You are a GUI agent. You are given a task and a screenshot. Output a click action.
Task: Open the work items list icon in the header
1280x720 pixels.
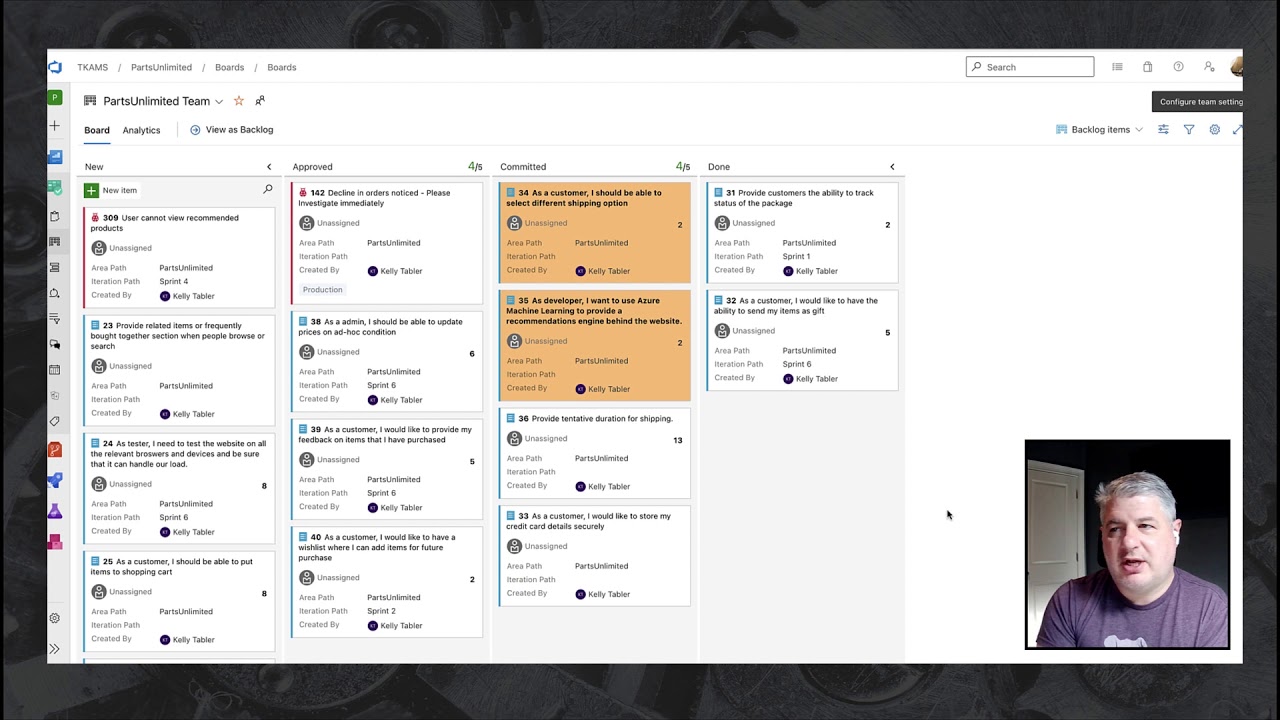(1117, 67)
